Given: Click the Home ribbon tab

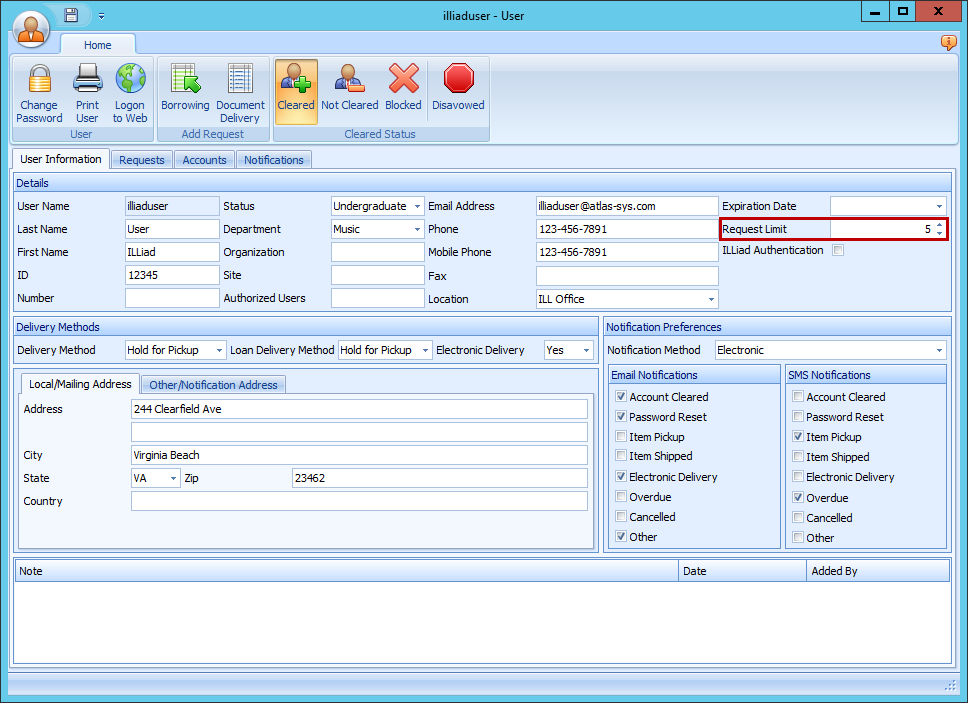Looking at the screenshot, I should click(98, 45).
